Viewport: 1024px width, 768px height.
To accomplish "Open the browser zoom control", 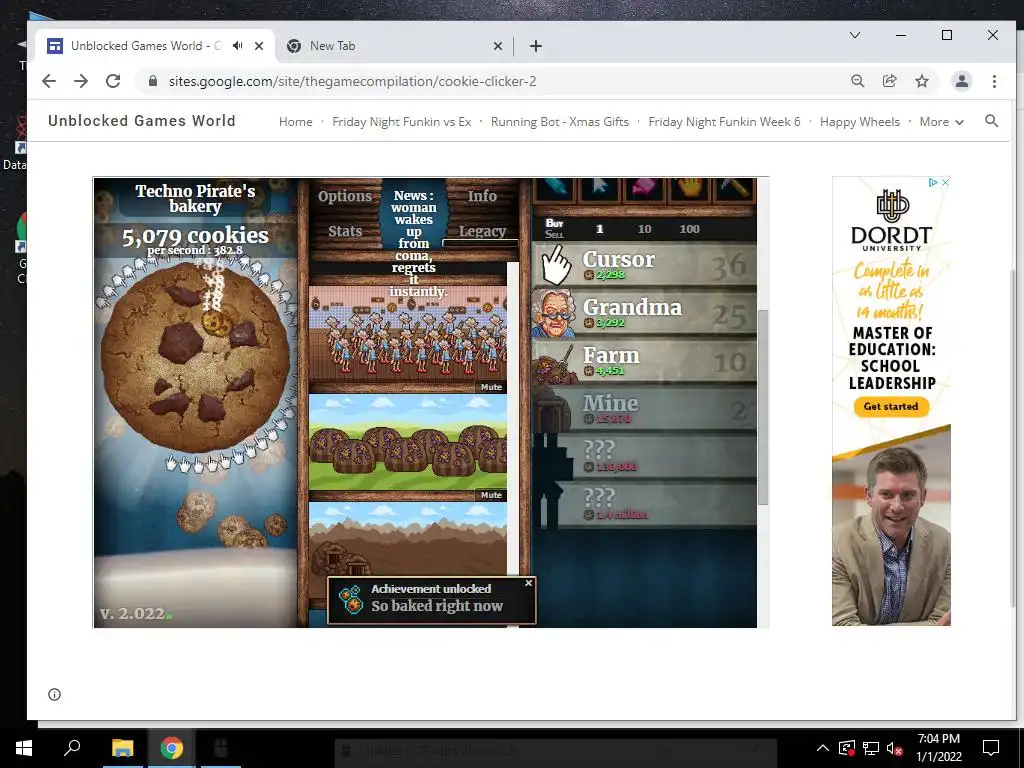I will coord(857,81).
